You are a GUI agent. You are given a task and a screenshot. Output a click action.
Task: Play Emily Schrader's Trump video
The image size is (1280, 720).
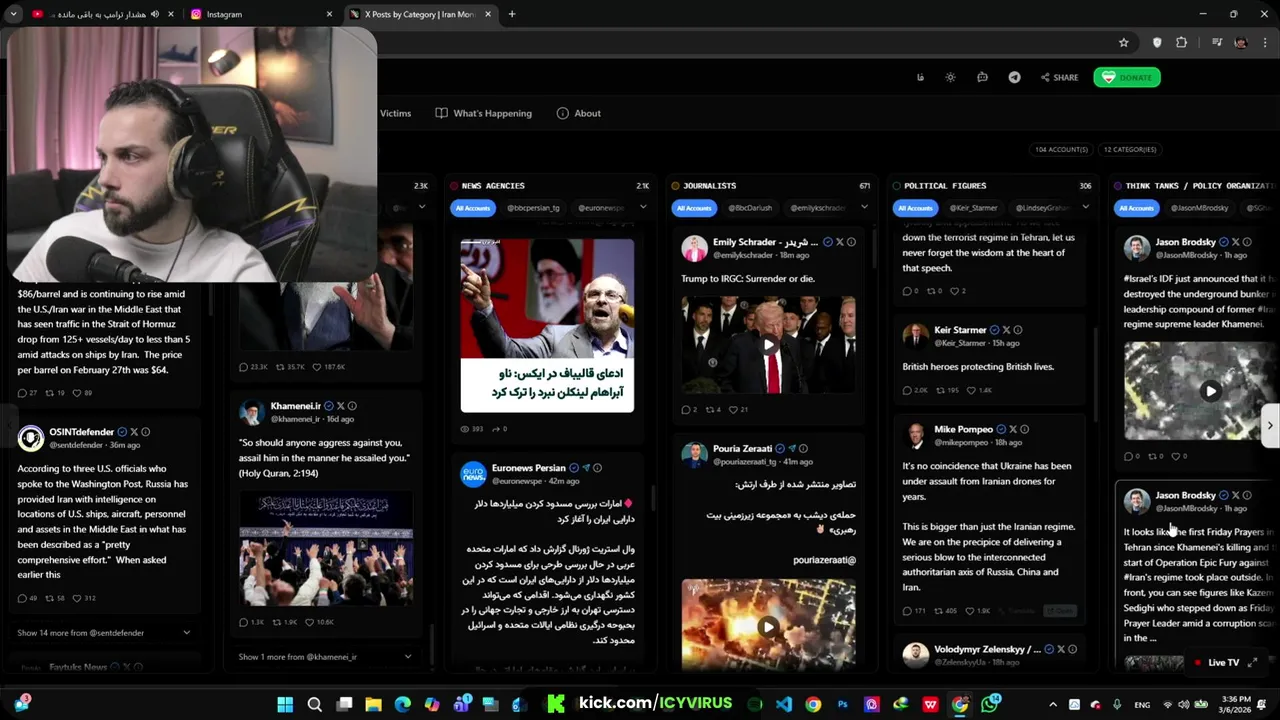768,345
